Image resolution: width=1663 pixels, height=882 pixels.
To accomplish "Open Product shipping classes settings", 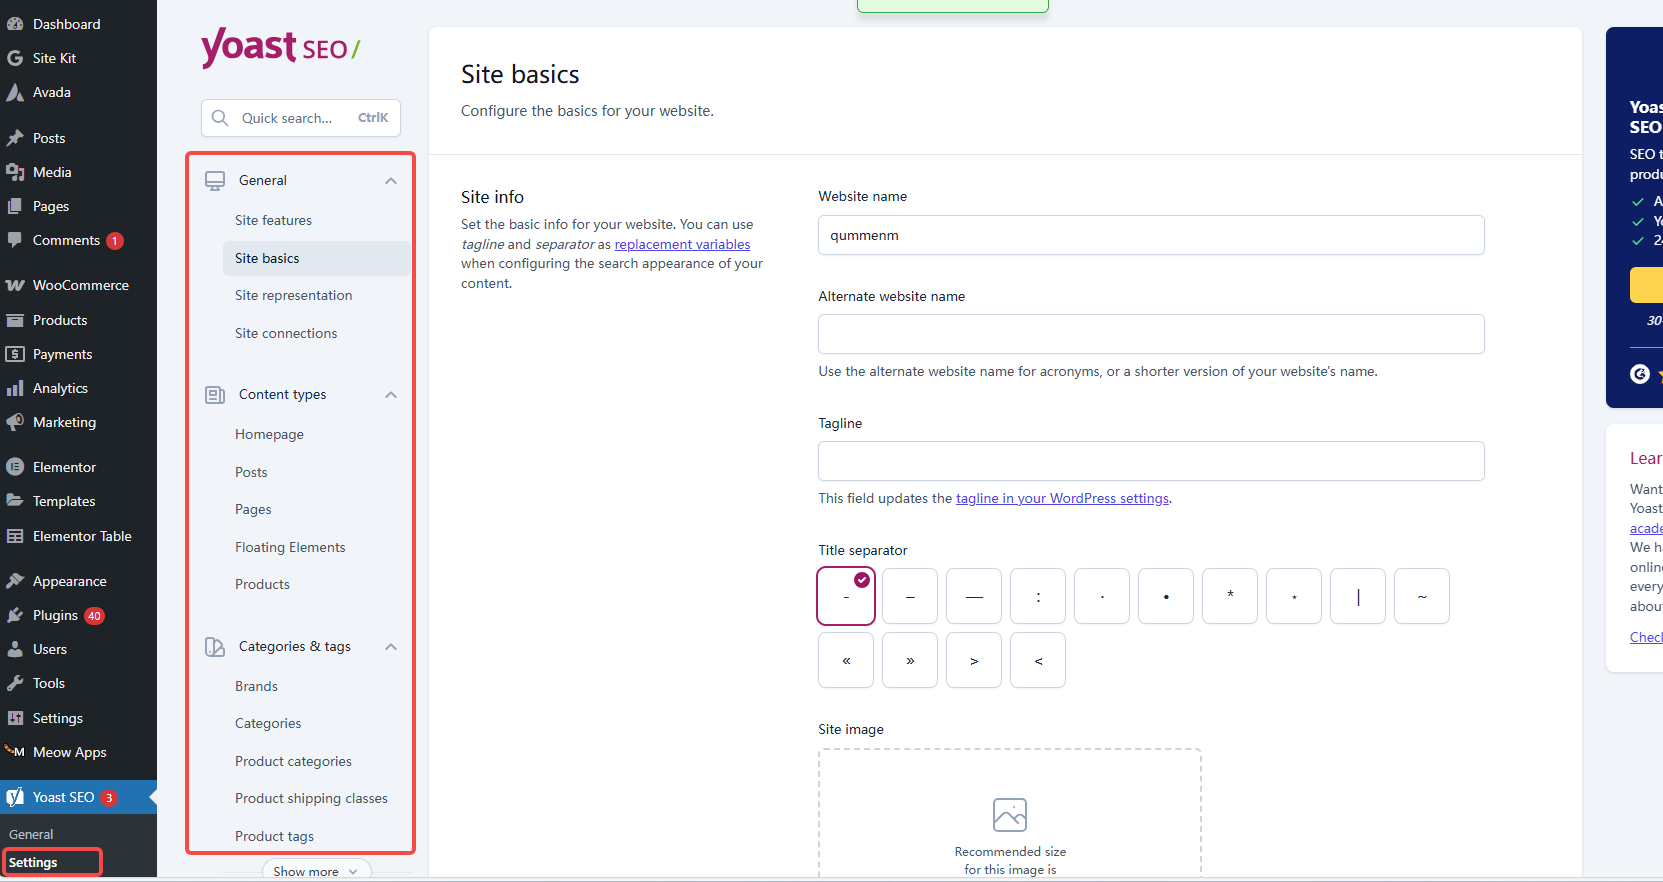I will [311, 798].
